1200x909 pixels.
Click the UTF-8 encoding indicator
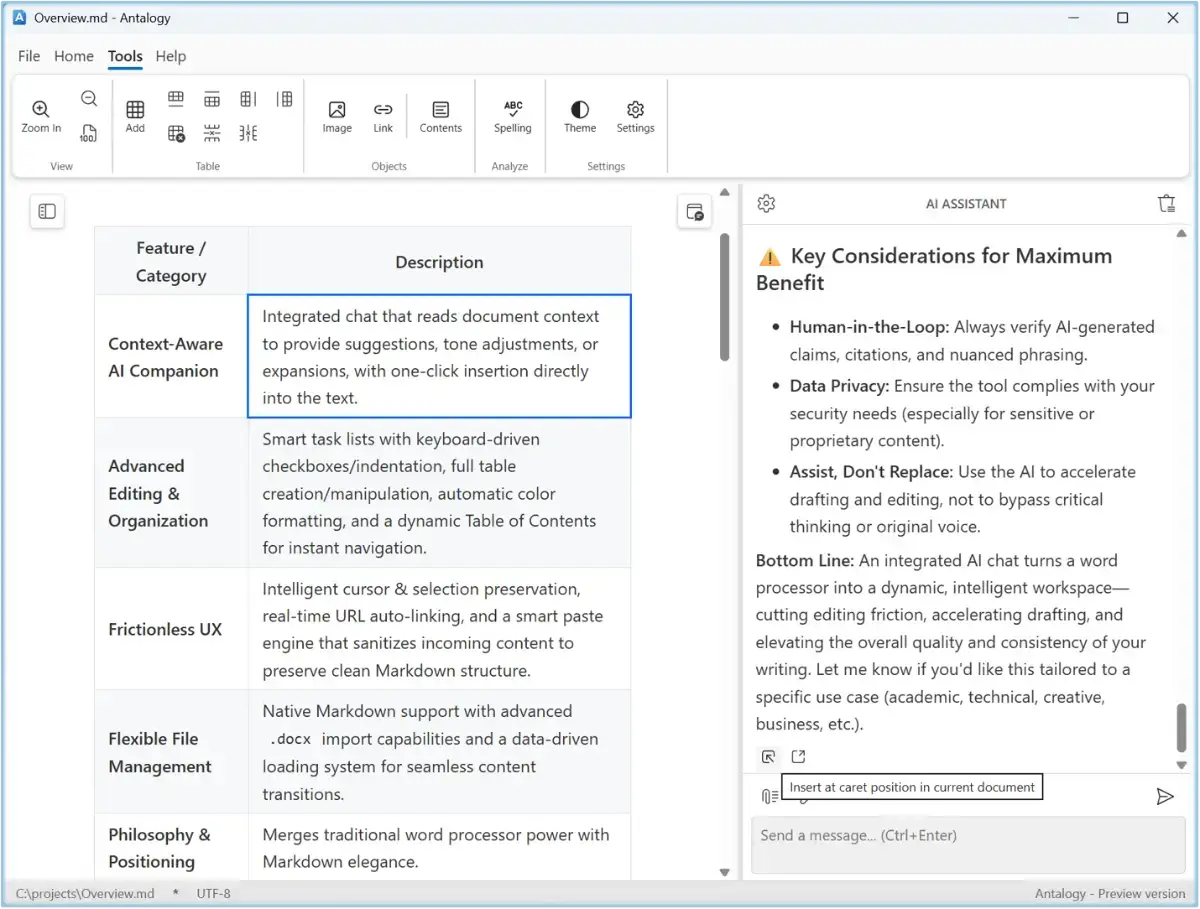(213, 893)
